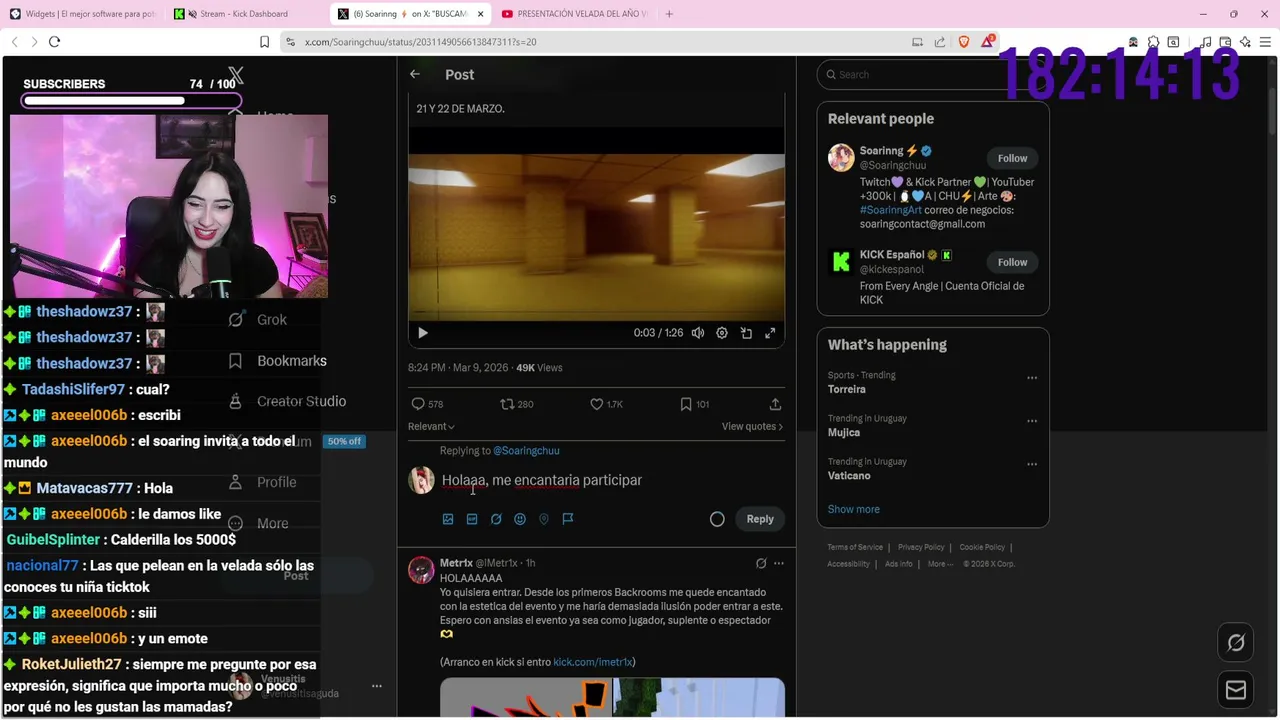Open the Cookie Policy link
The height and width of the screenshot is (720, 1280).
tap(982, 547)
